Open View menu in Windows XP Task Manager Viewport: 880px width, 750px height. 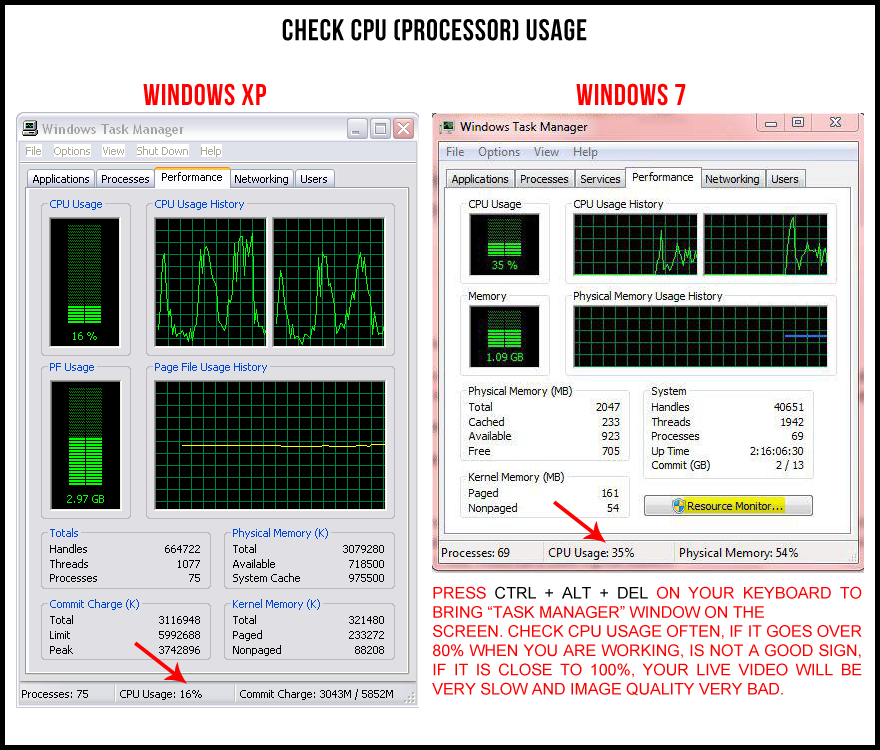(x=113, y=151)
